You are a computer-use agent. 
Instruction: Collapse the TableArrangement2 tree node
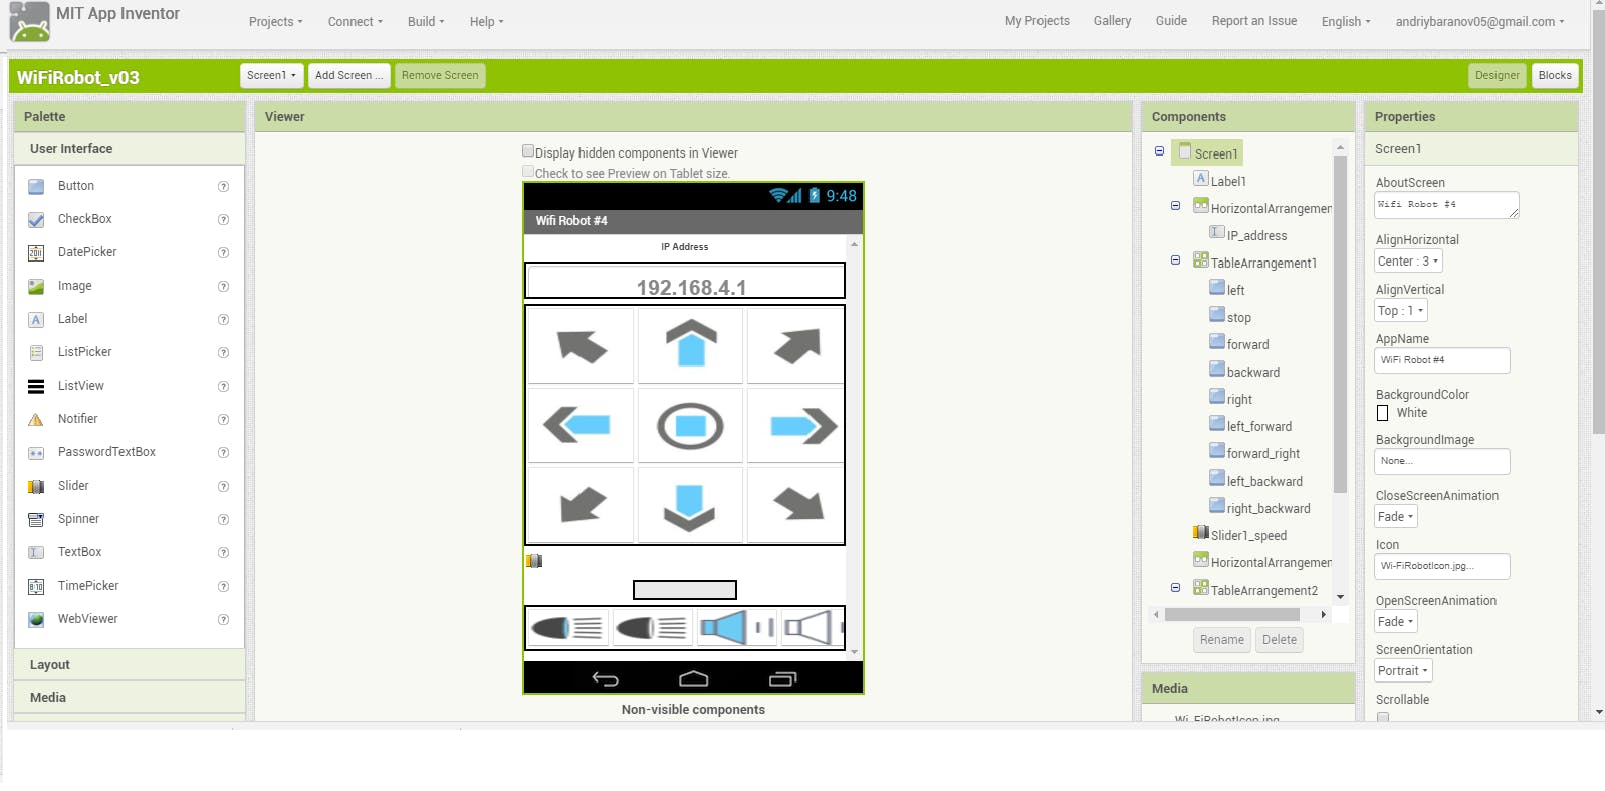pyautogui.click(x=1175, y=588)
